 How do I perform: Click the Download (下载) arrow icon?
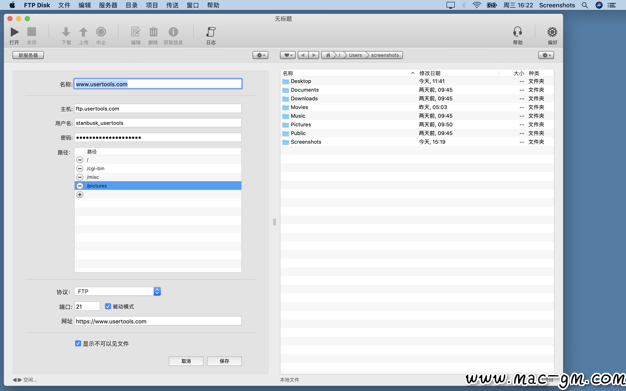coord(66,32)
